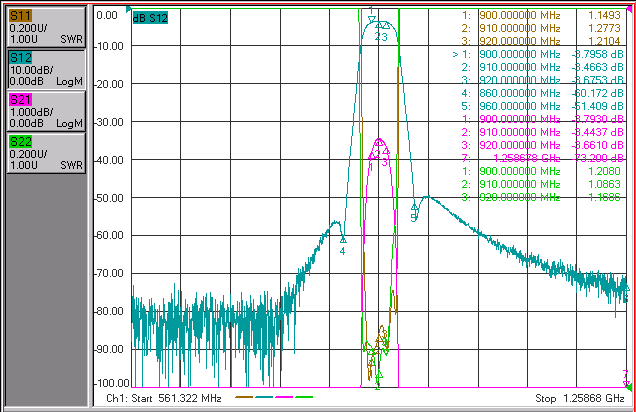Select the magenta S21 marker 3 triangle
The image size is (636, 412).
[x=386, y=151]
